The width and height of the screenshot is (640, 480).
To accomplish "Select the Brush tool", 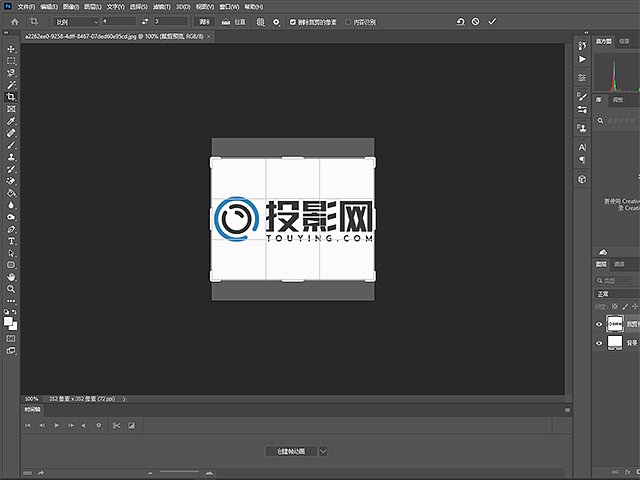I will coord(11,145).
